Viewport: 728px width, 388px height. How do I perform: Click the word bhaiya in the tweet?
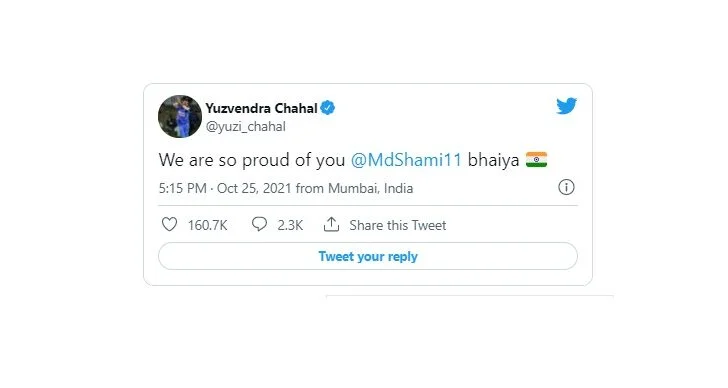click(493, 160)
